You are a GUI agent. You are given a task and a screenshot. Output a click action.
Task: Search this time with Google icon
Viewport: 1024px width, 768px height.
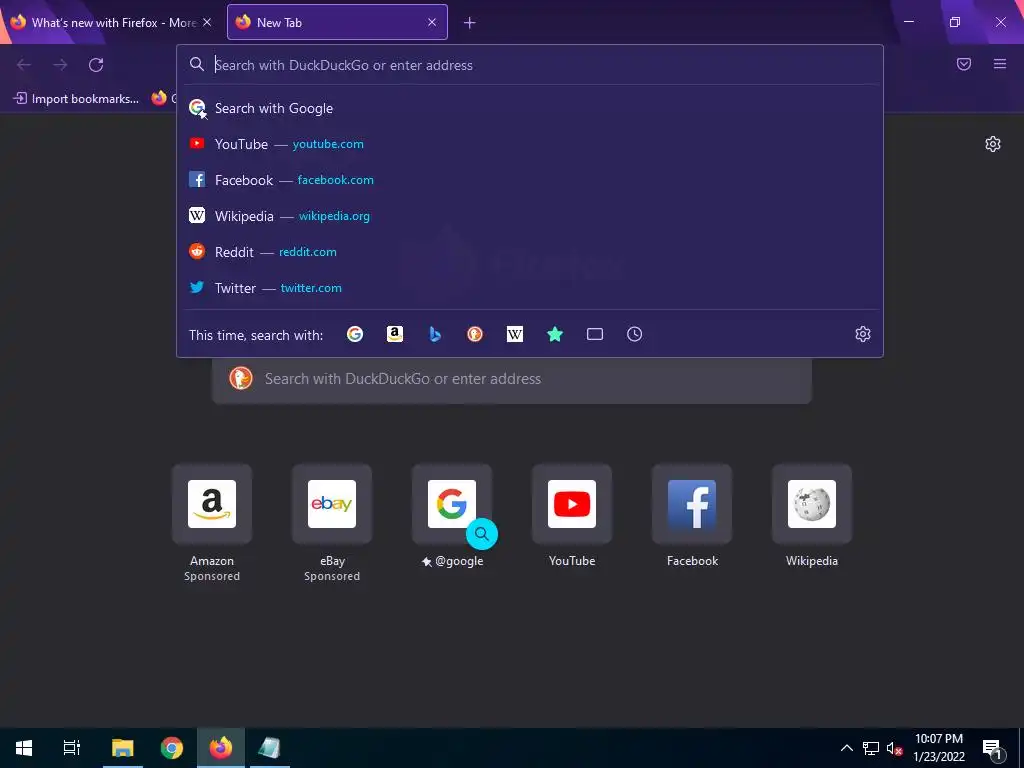(x=355, y=334)
